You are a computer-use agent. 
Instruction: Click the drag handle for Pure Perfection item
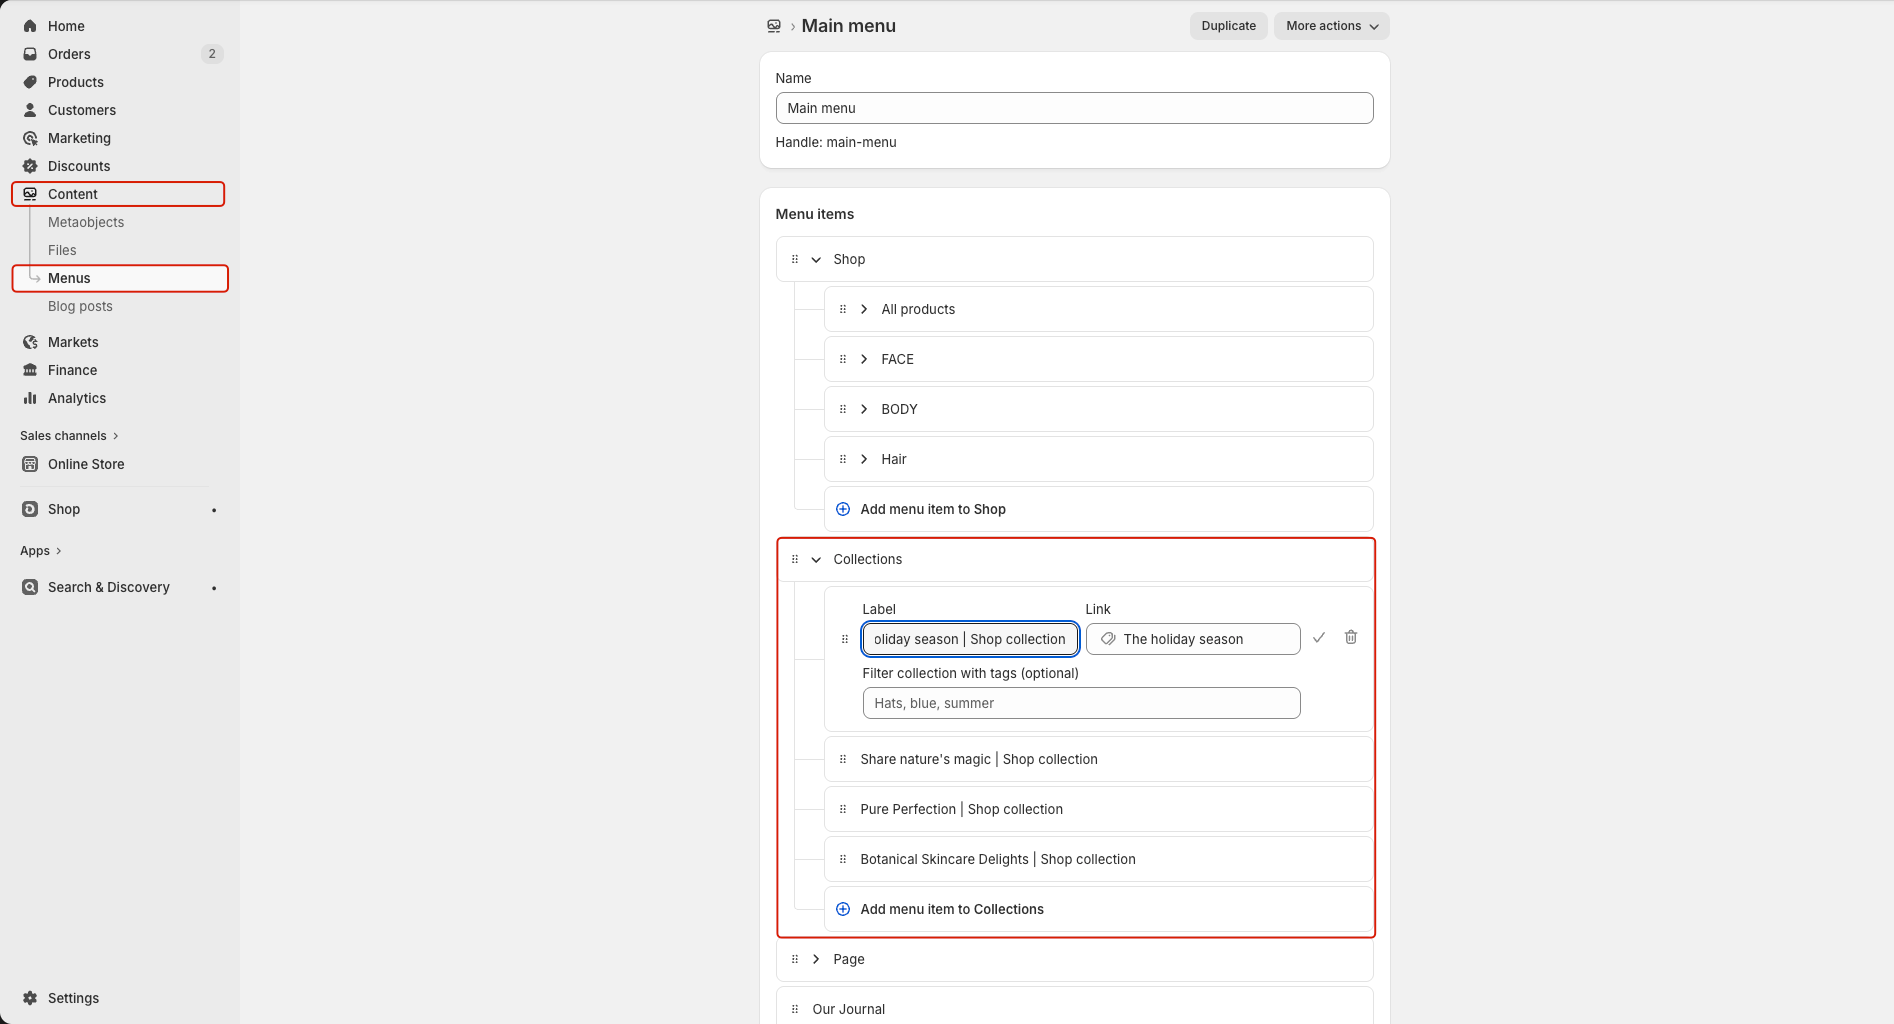pos(843,810)
